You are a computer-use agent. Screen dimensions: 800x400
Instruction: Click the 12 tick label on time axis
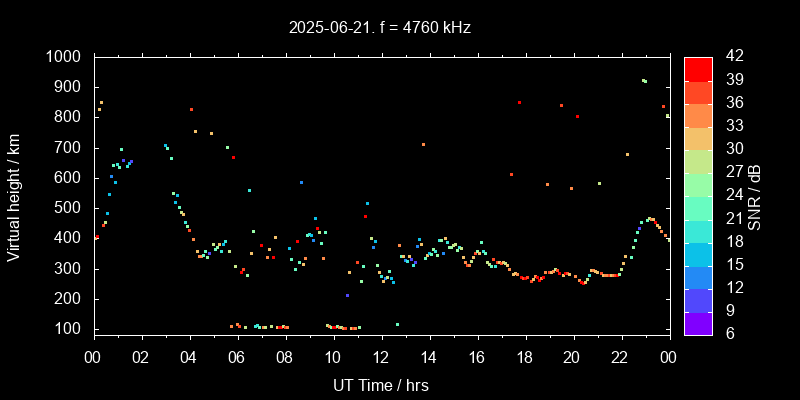381,356
